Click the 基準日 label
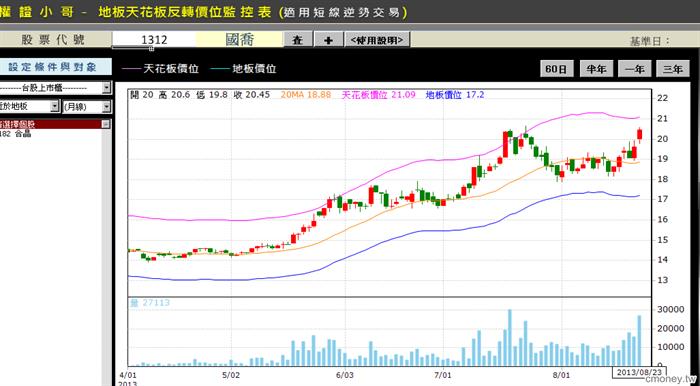This screenshot has height=386, width=700. (x=650, y=41)
